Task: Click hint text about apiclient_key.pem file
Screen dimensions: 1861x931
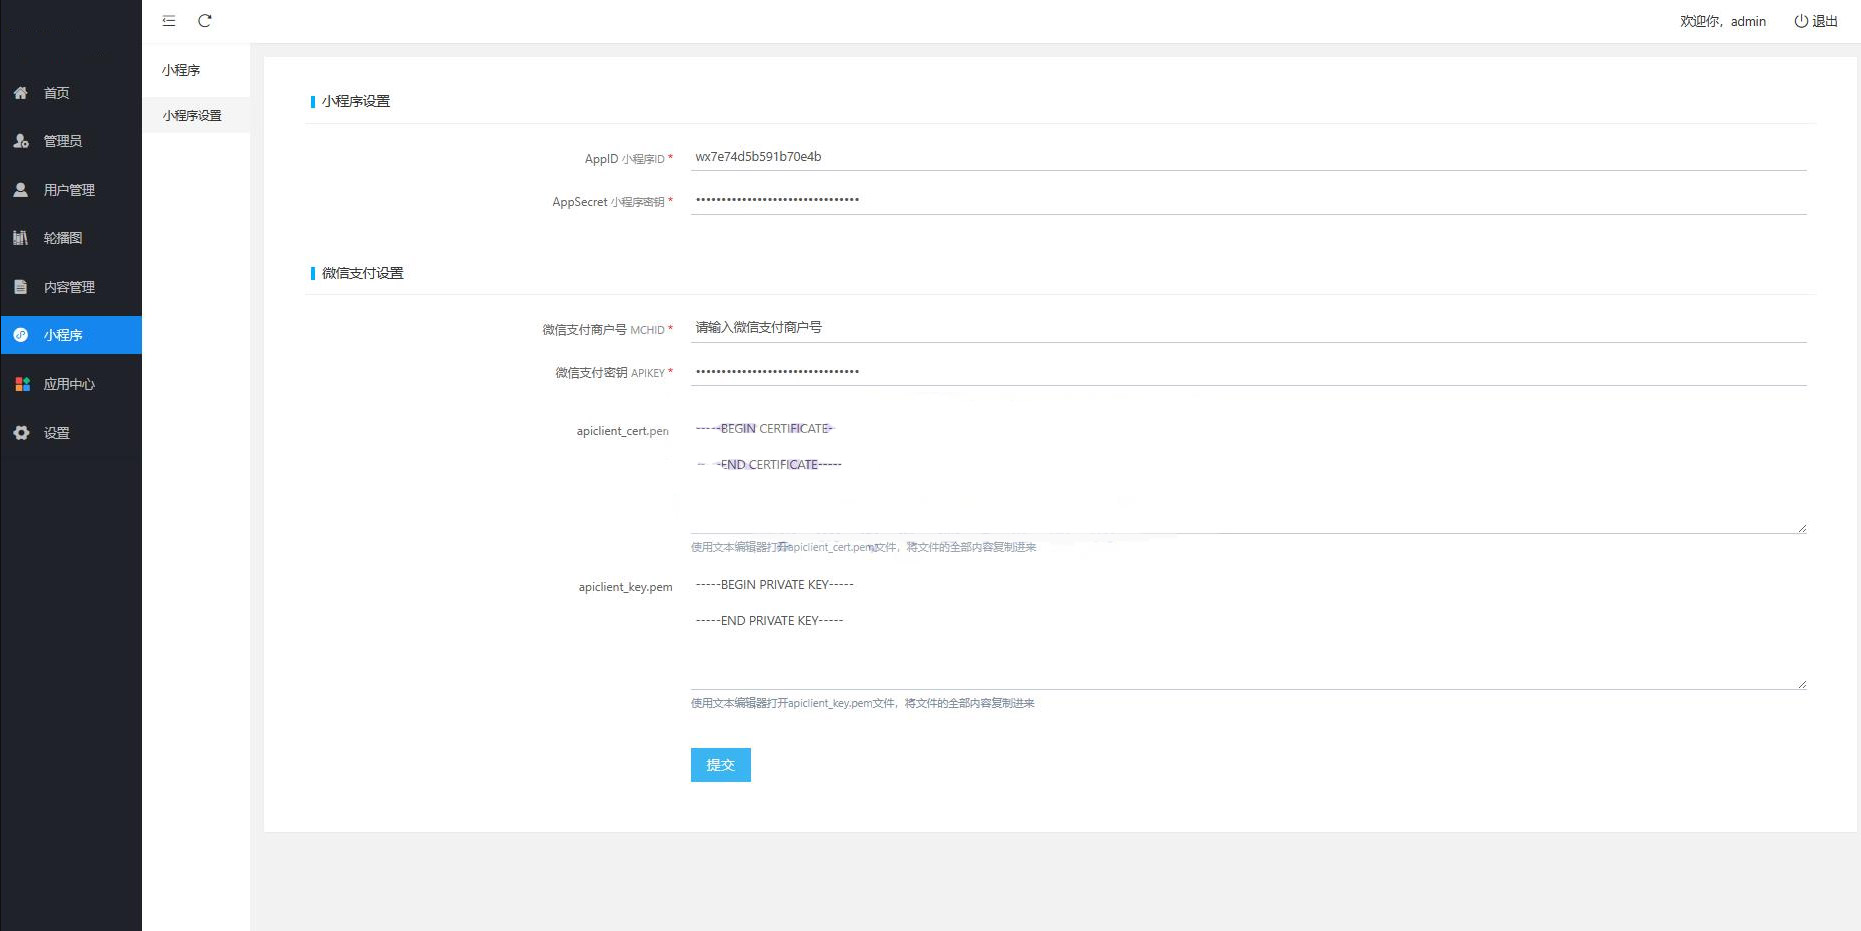Action: (862, 703)
